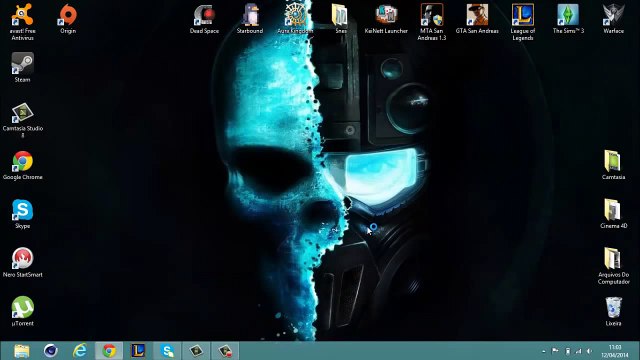Image resolution: width=640 pixels, height=360 pixels.
Task: Launch Internet Explorer from taskbar
Action: click(x=80, y=351)
